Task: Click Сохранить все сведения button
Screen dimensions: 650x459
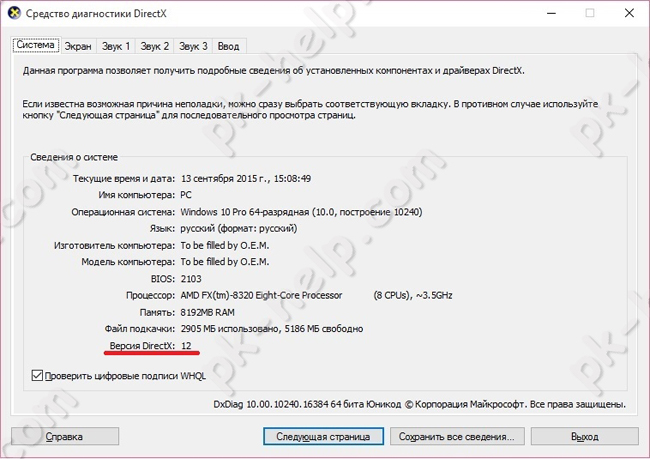Action: (x=457, y=437)
